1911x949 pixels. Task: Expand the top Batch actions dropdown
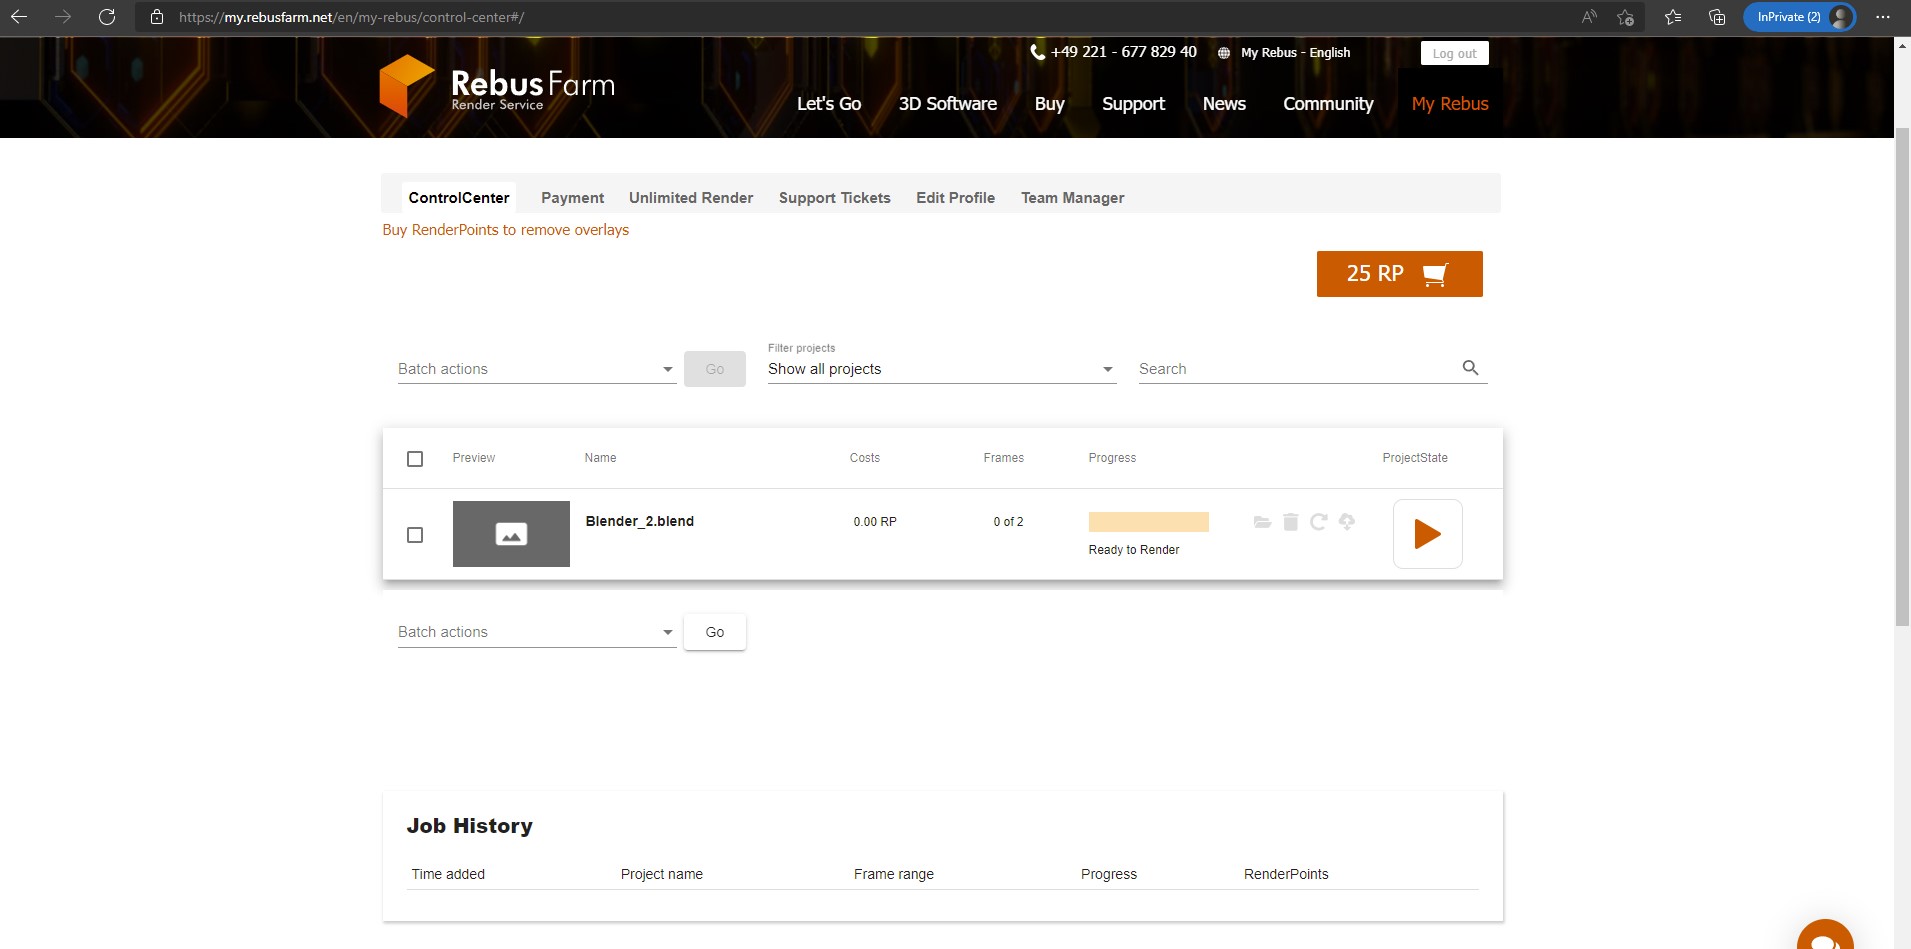536,369
